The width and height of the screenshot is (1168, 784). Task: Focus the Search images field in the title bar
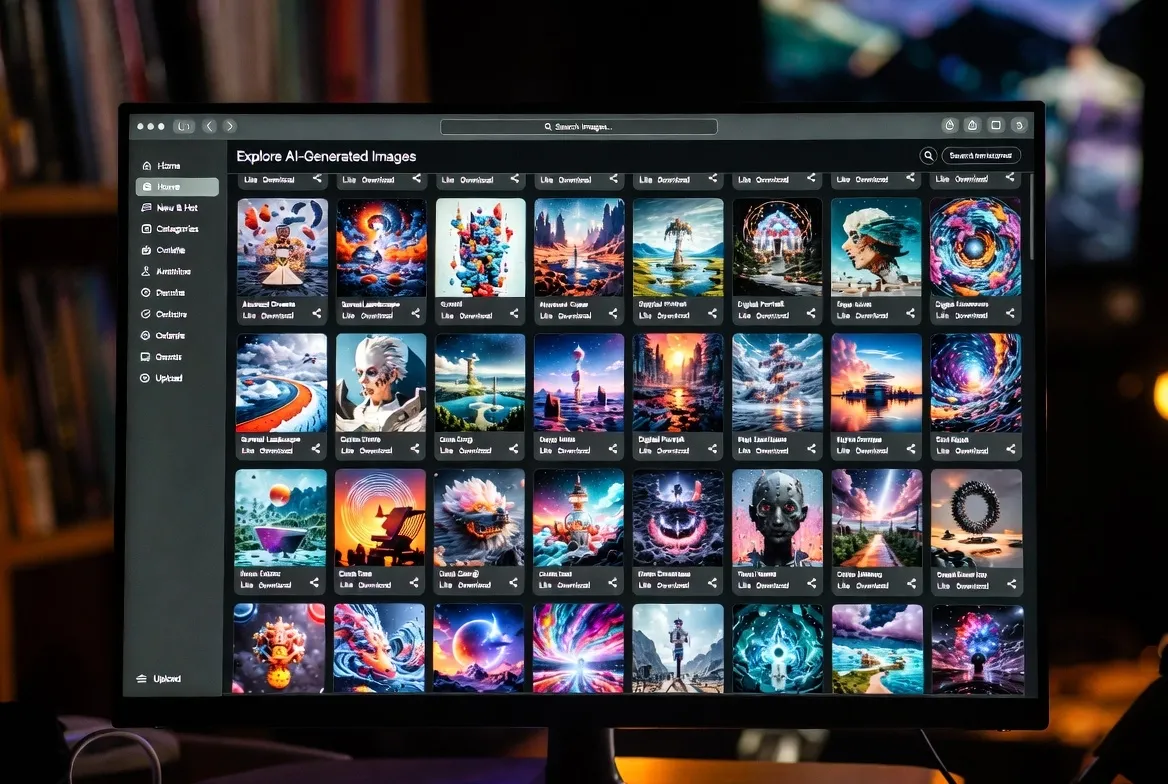tap(579, 127)
